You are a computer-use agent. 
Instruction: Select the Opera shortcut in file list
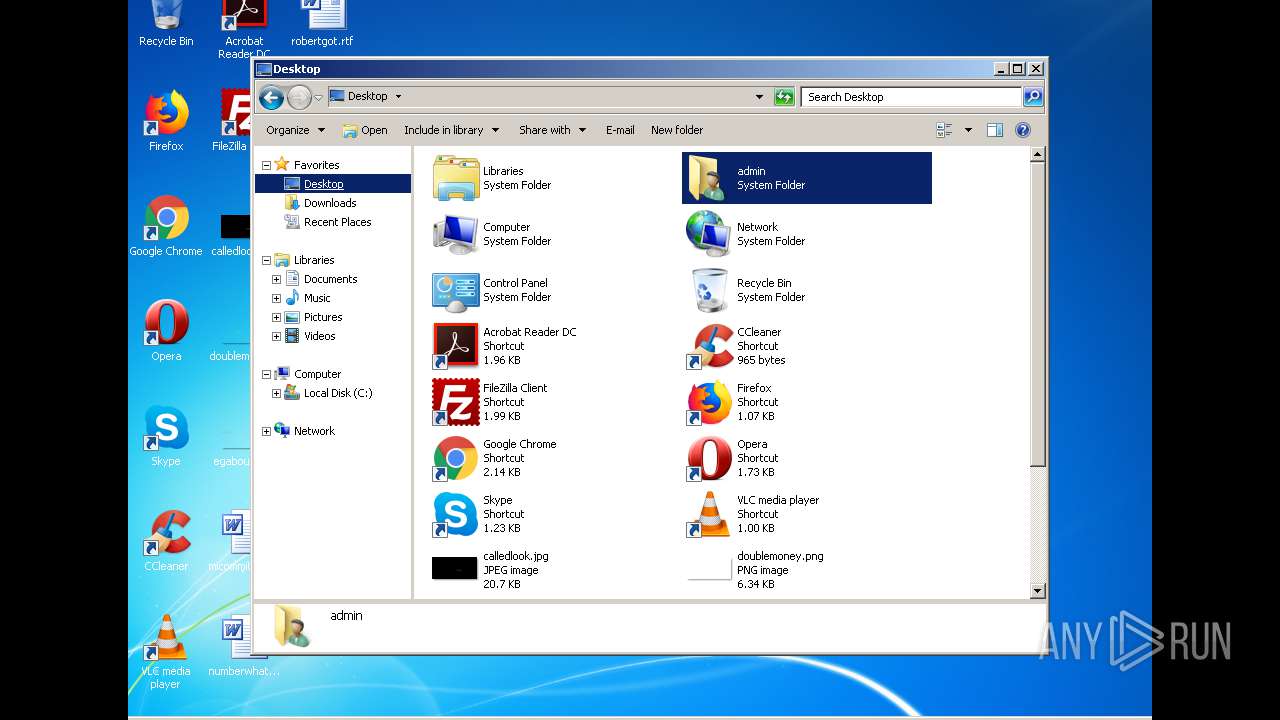coord(710,458)
